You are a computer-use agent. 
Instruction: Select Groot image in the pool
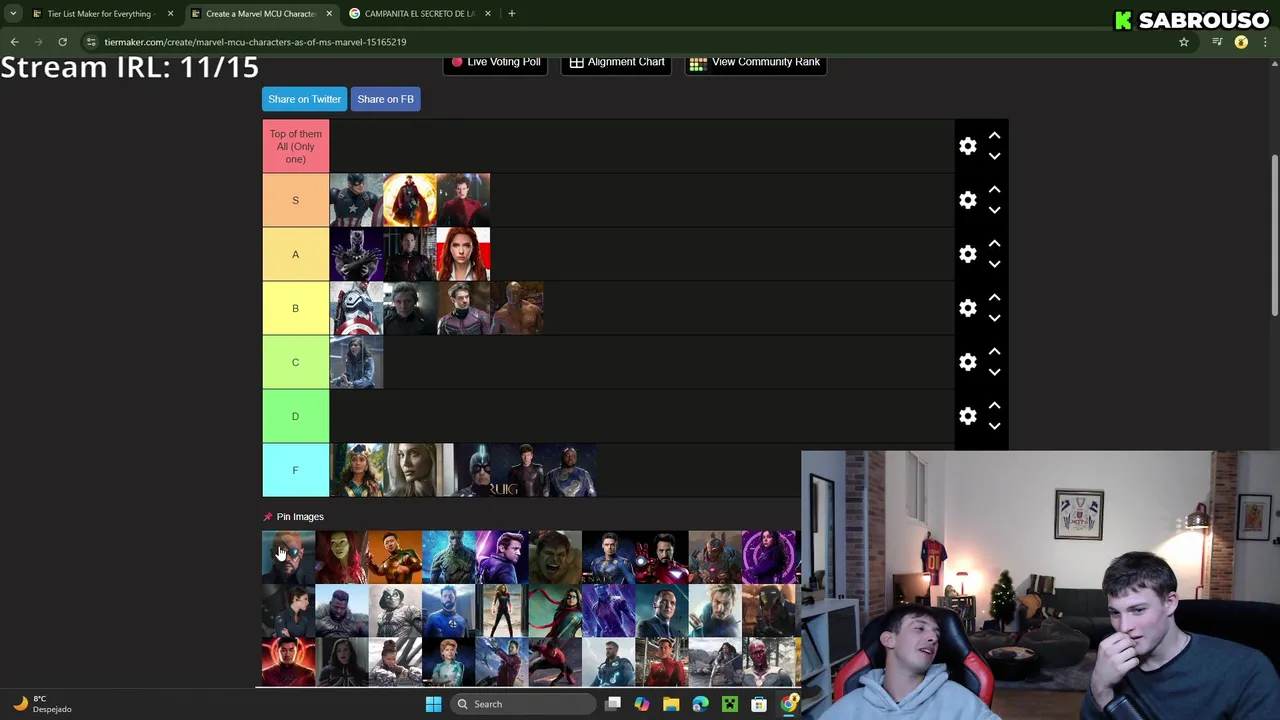[x=449, y=557]
